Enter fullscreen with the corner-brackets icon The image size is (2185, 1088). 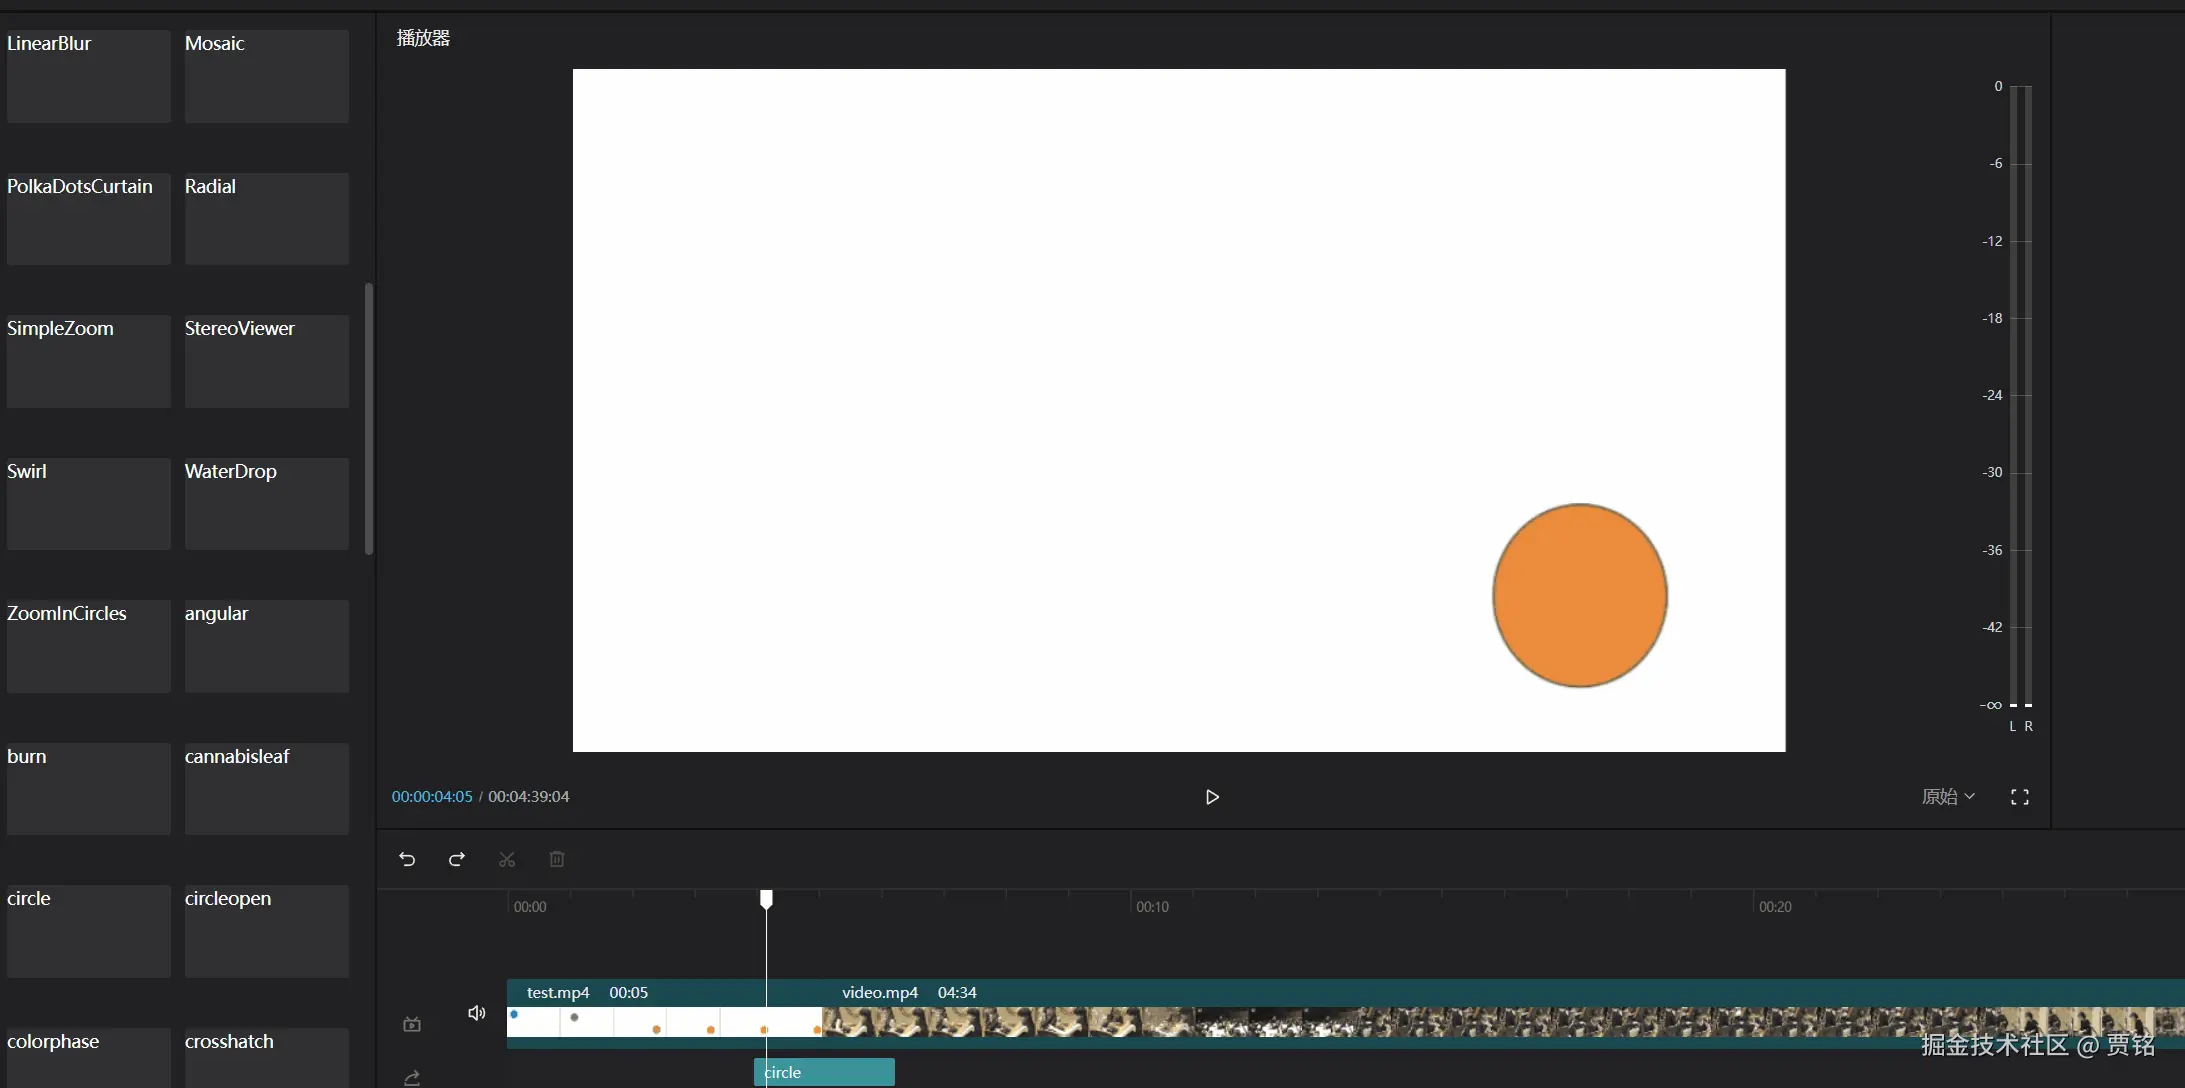[x=2019, y=797]
